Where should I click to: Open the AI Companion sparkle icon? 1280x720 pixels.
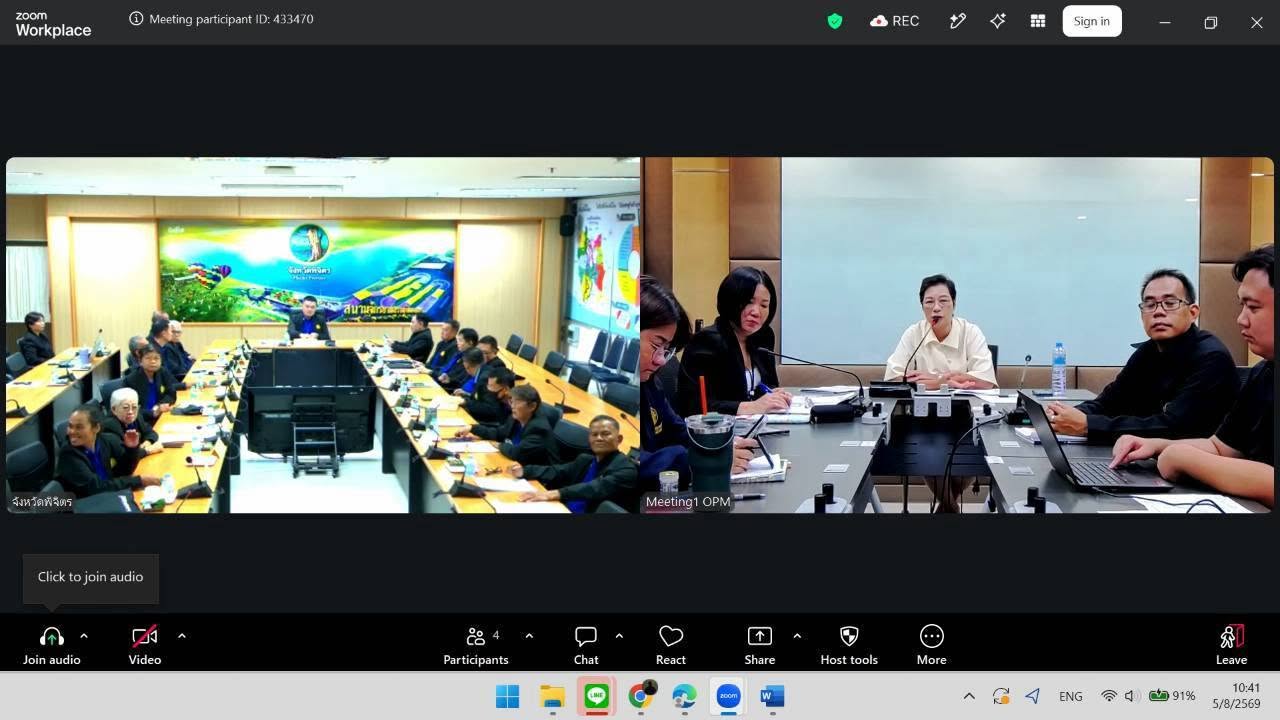[x=997, y=21]
